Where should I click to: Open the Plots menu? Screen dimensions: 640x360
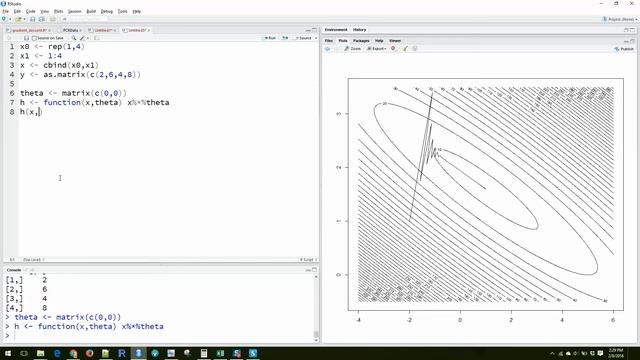(58, 11)
